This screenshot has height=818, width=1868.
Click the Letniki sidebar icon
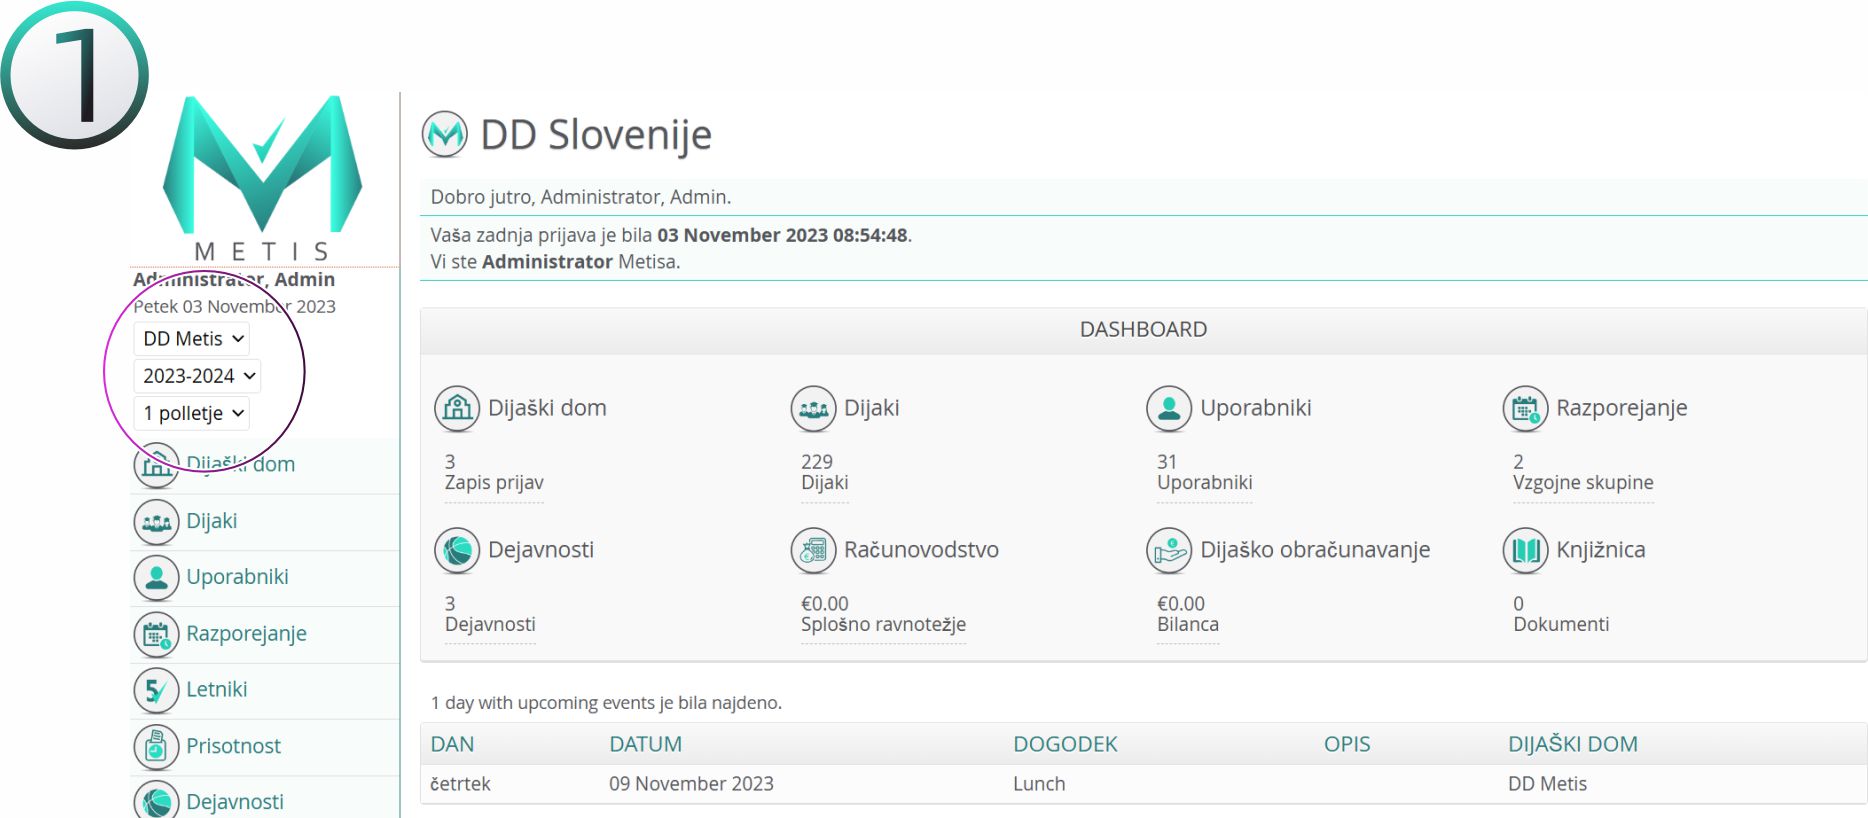coord(156,690)
